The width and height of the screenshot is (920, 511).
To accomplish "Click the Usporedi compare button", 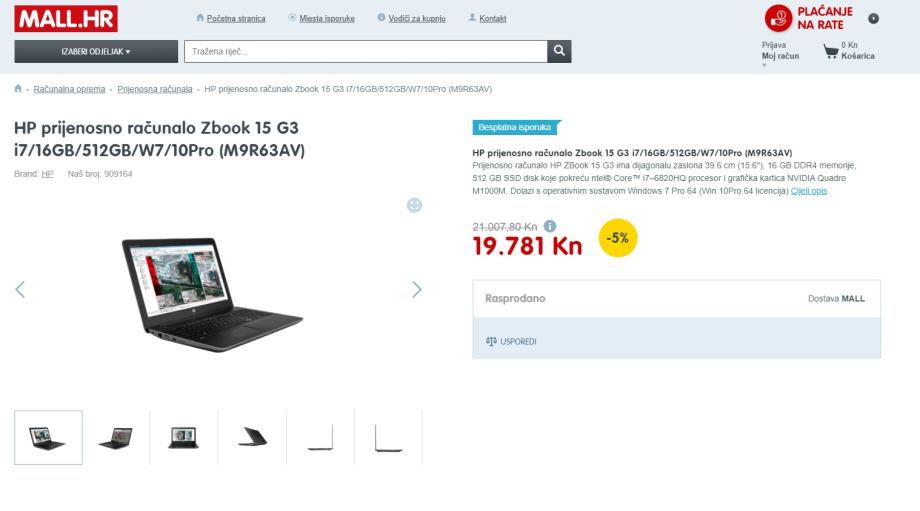I will (x=511, y=341).
